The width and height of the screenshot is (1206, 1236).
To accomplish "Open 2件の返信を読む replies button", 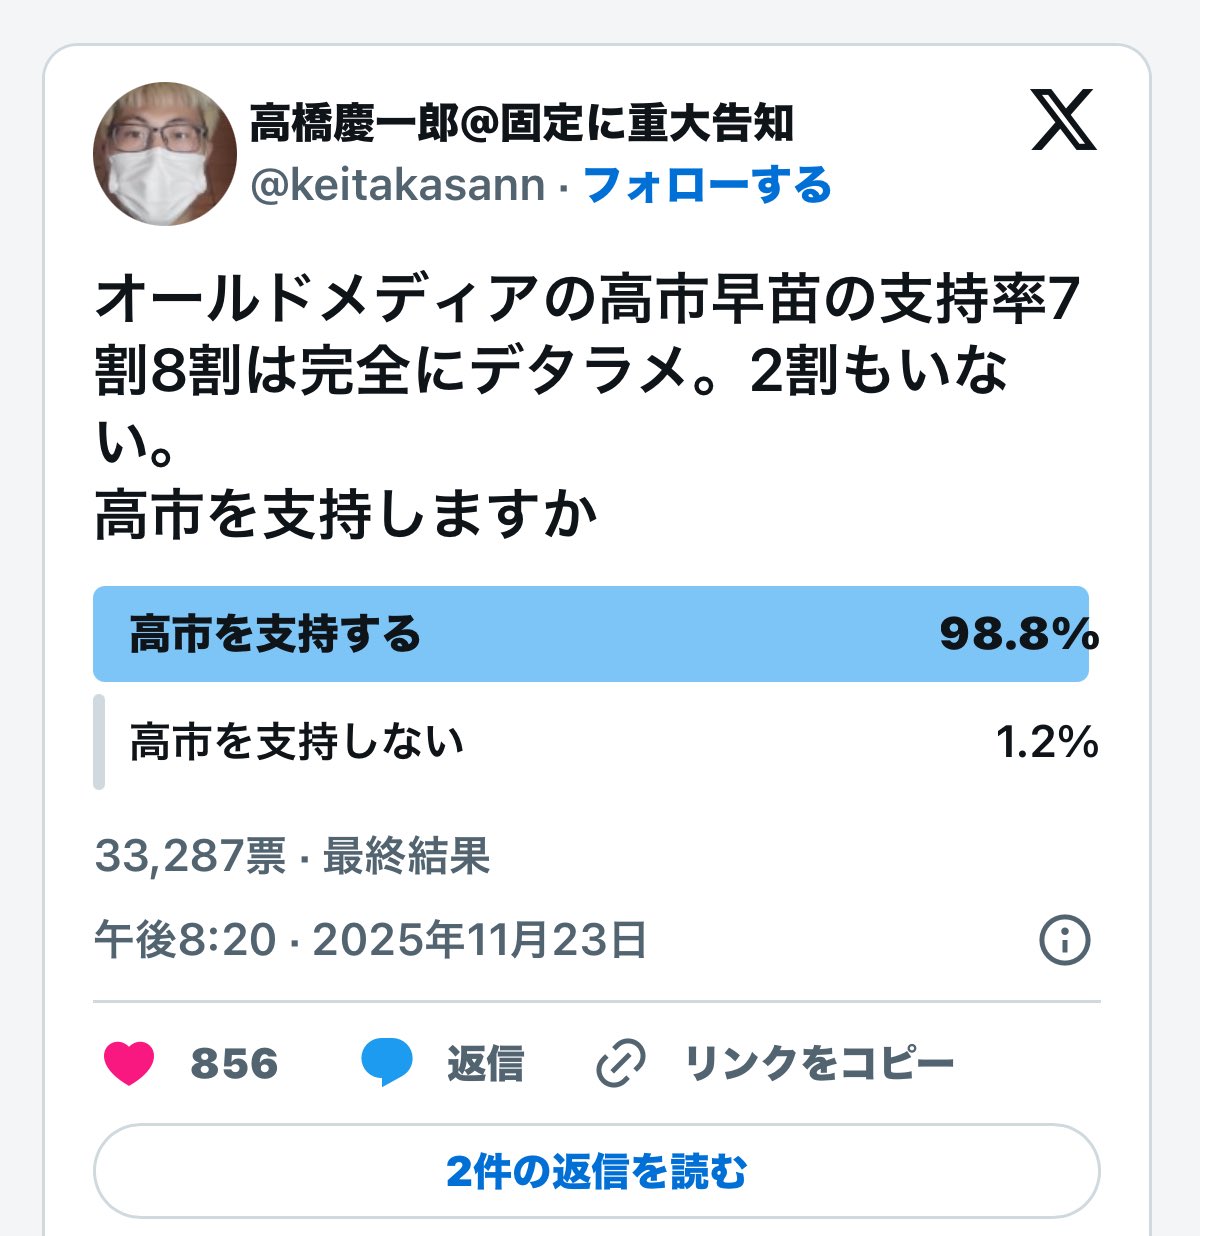I will click(596, 1171).
